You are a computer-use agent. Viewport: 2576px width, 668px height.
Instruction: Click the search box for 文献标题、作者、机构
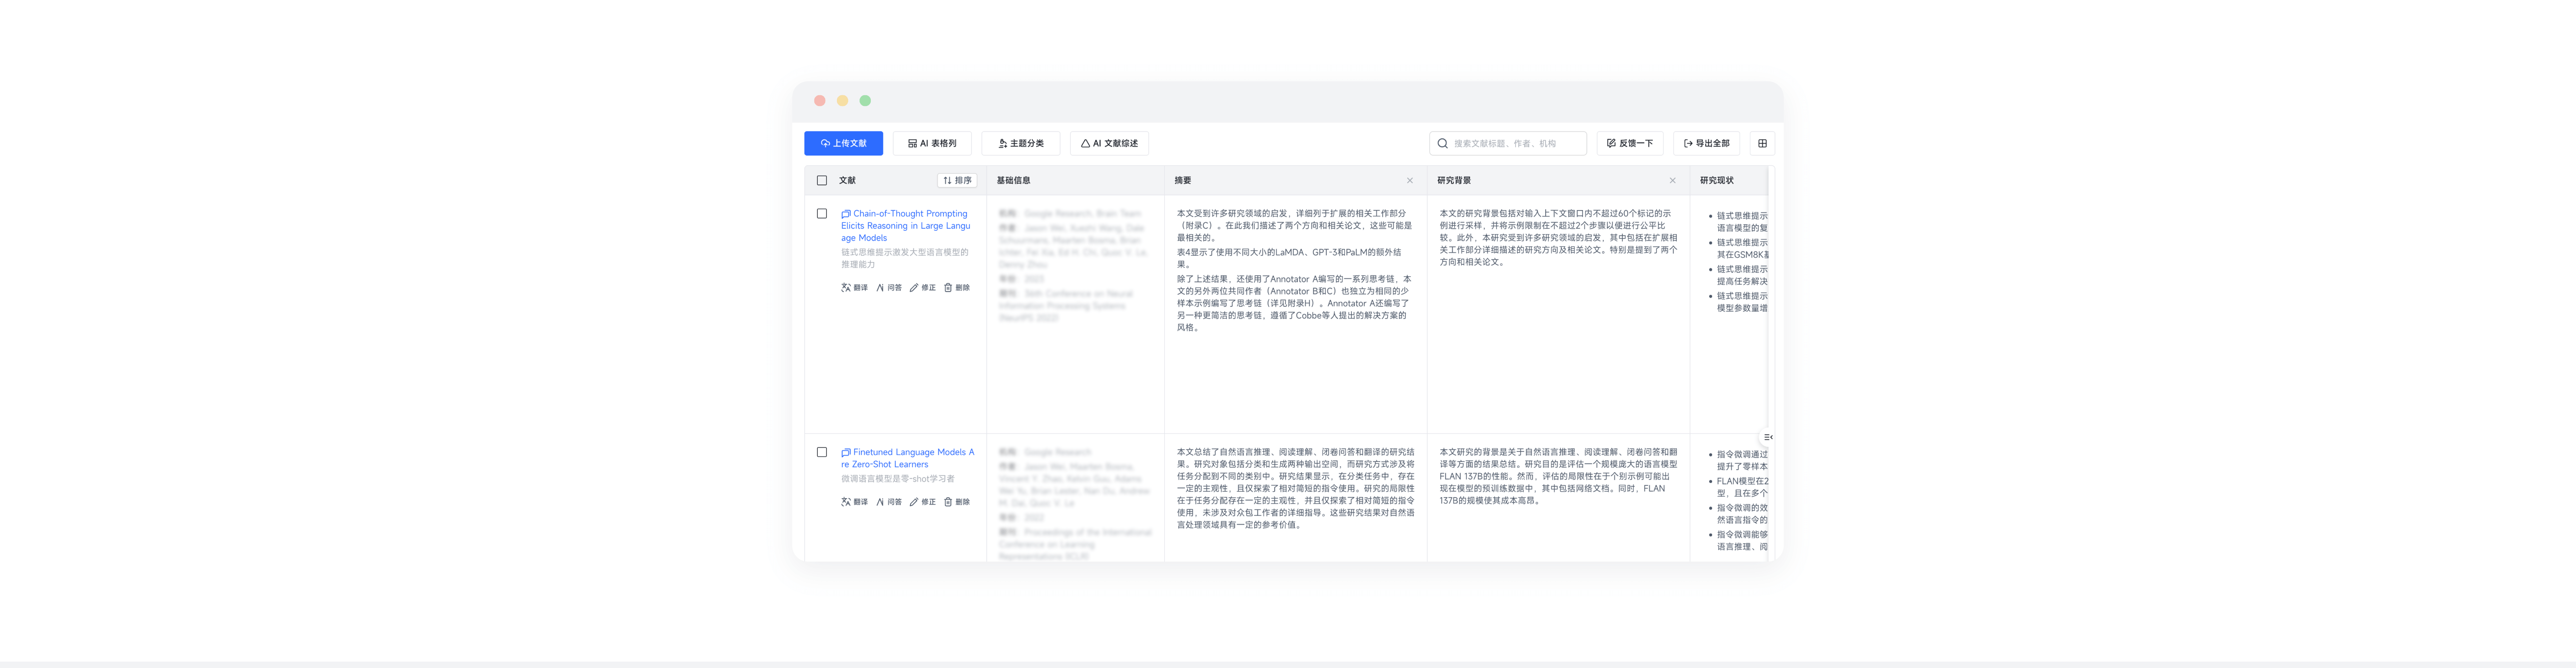(1508, 143)
